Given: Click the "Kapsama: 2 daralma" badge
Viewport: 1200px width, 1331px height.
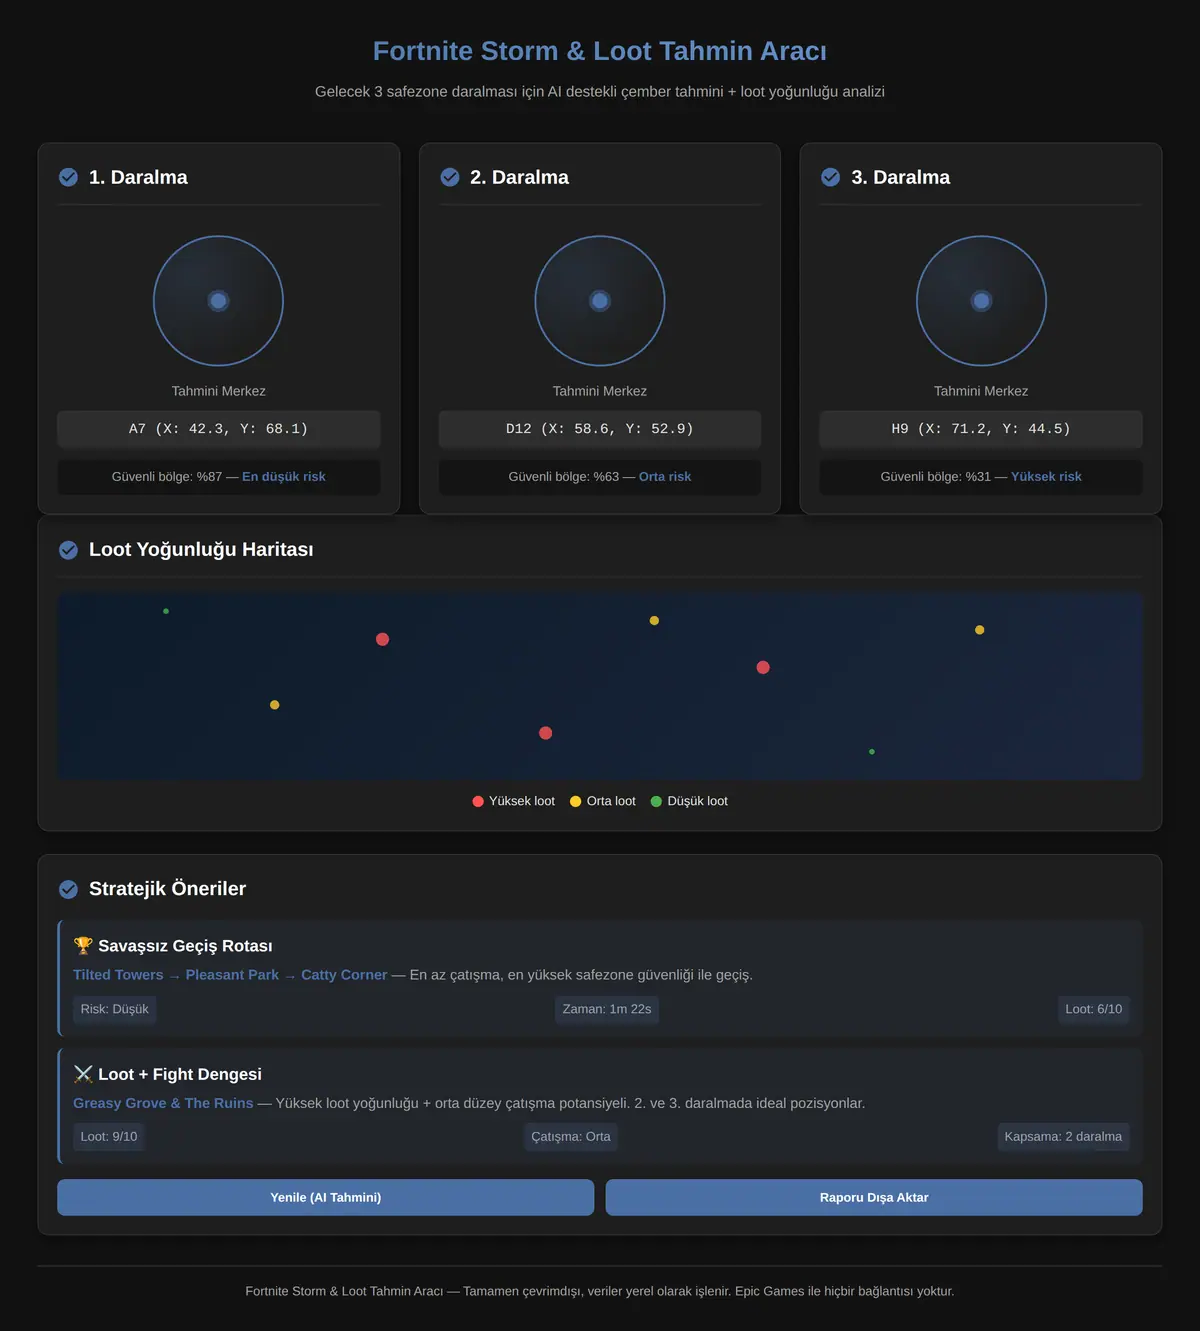Looking at the screenshot, I should [1063, 1137].
